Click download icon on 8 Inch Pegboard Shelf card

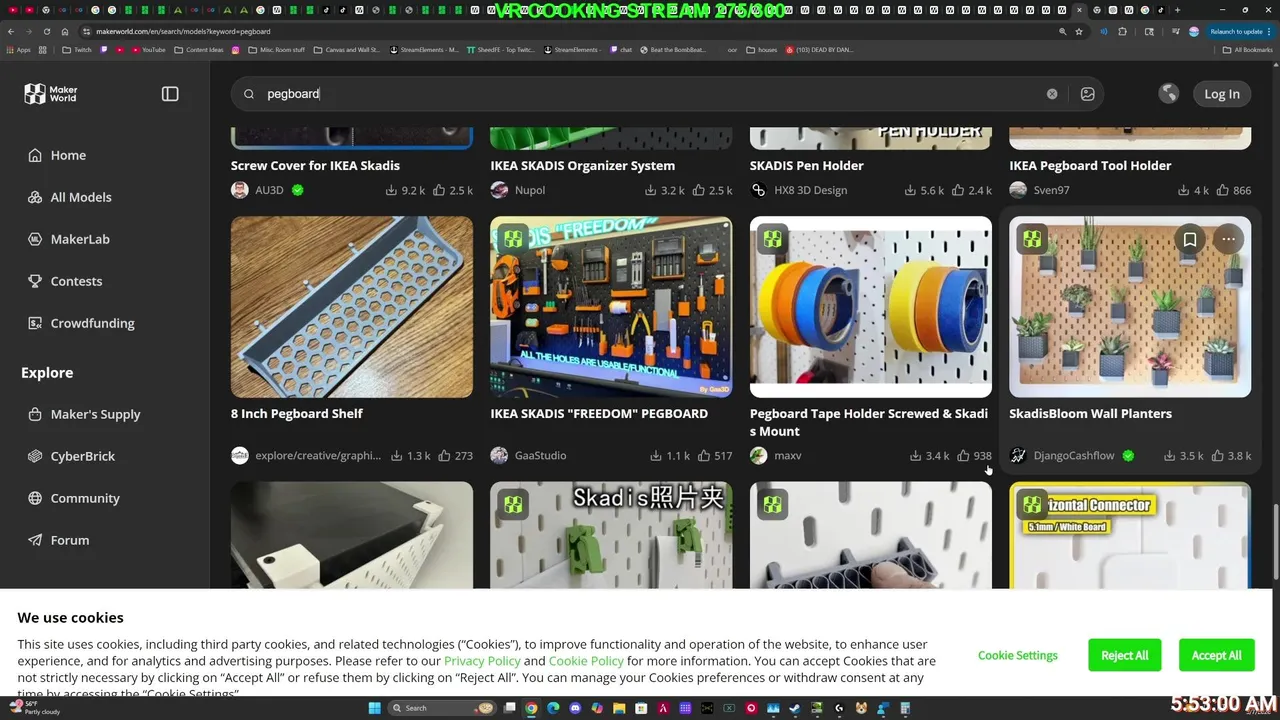click(397, 455)
